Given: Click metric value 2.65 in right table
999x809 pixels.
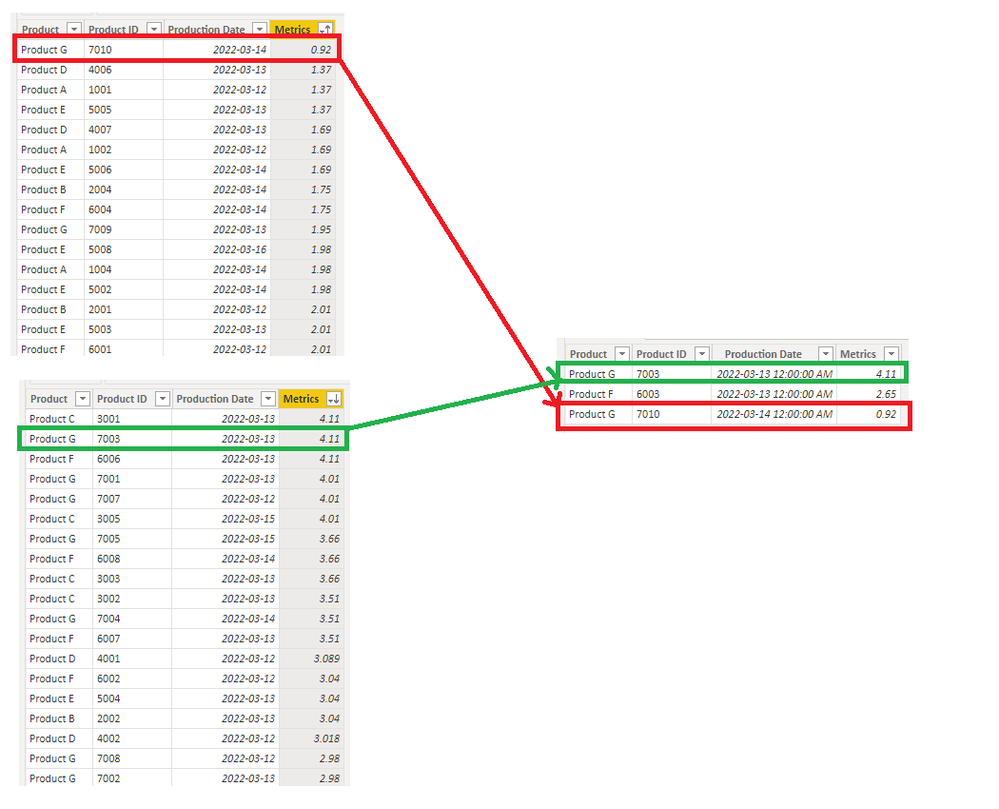Looking at the screenshot, I should click(x=886, y=394).
